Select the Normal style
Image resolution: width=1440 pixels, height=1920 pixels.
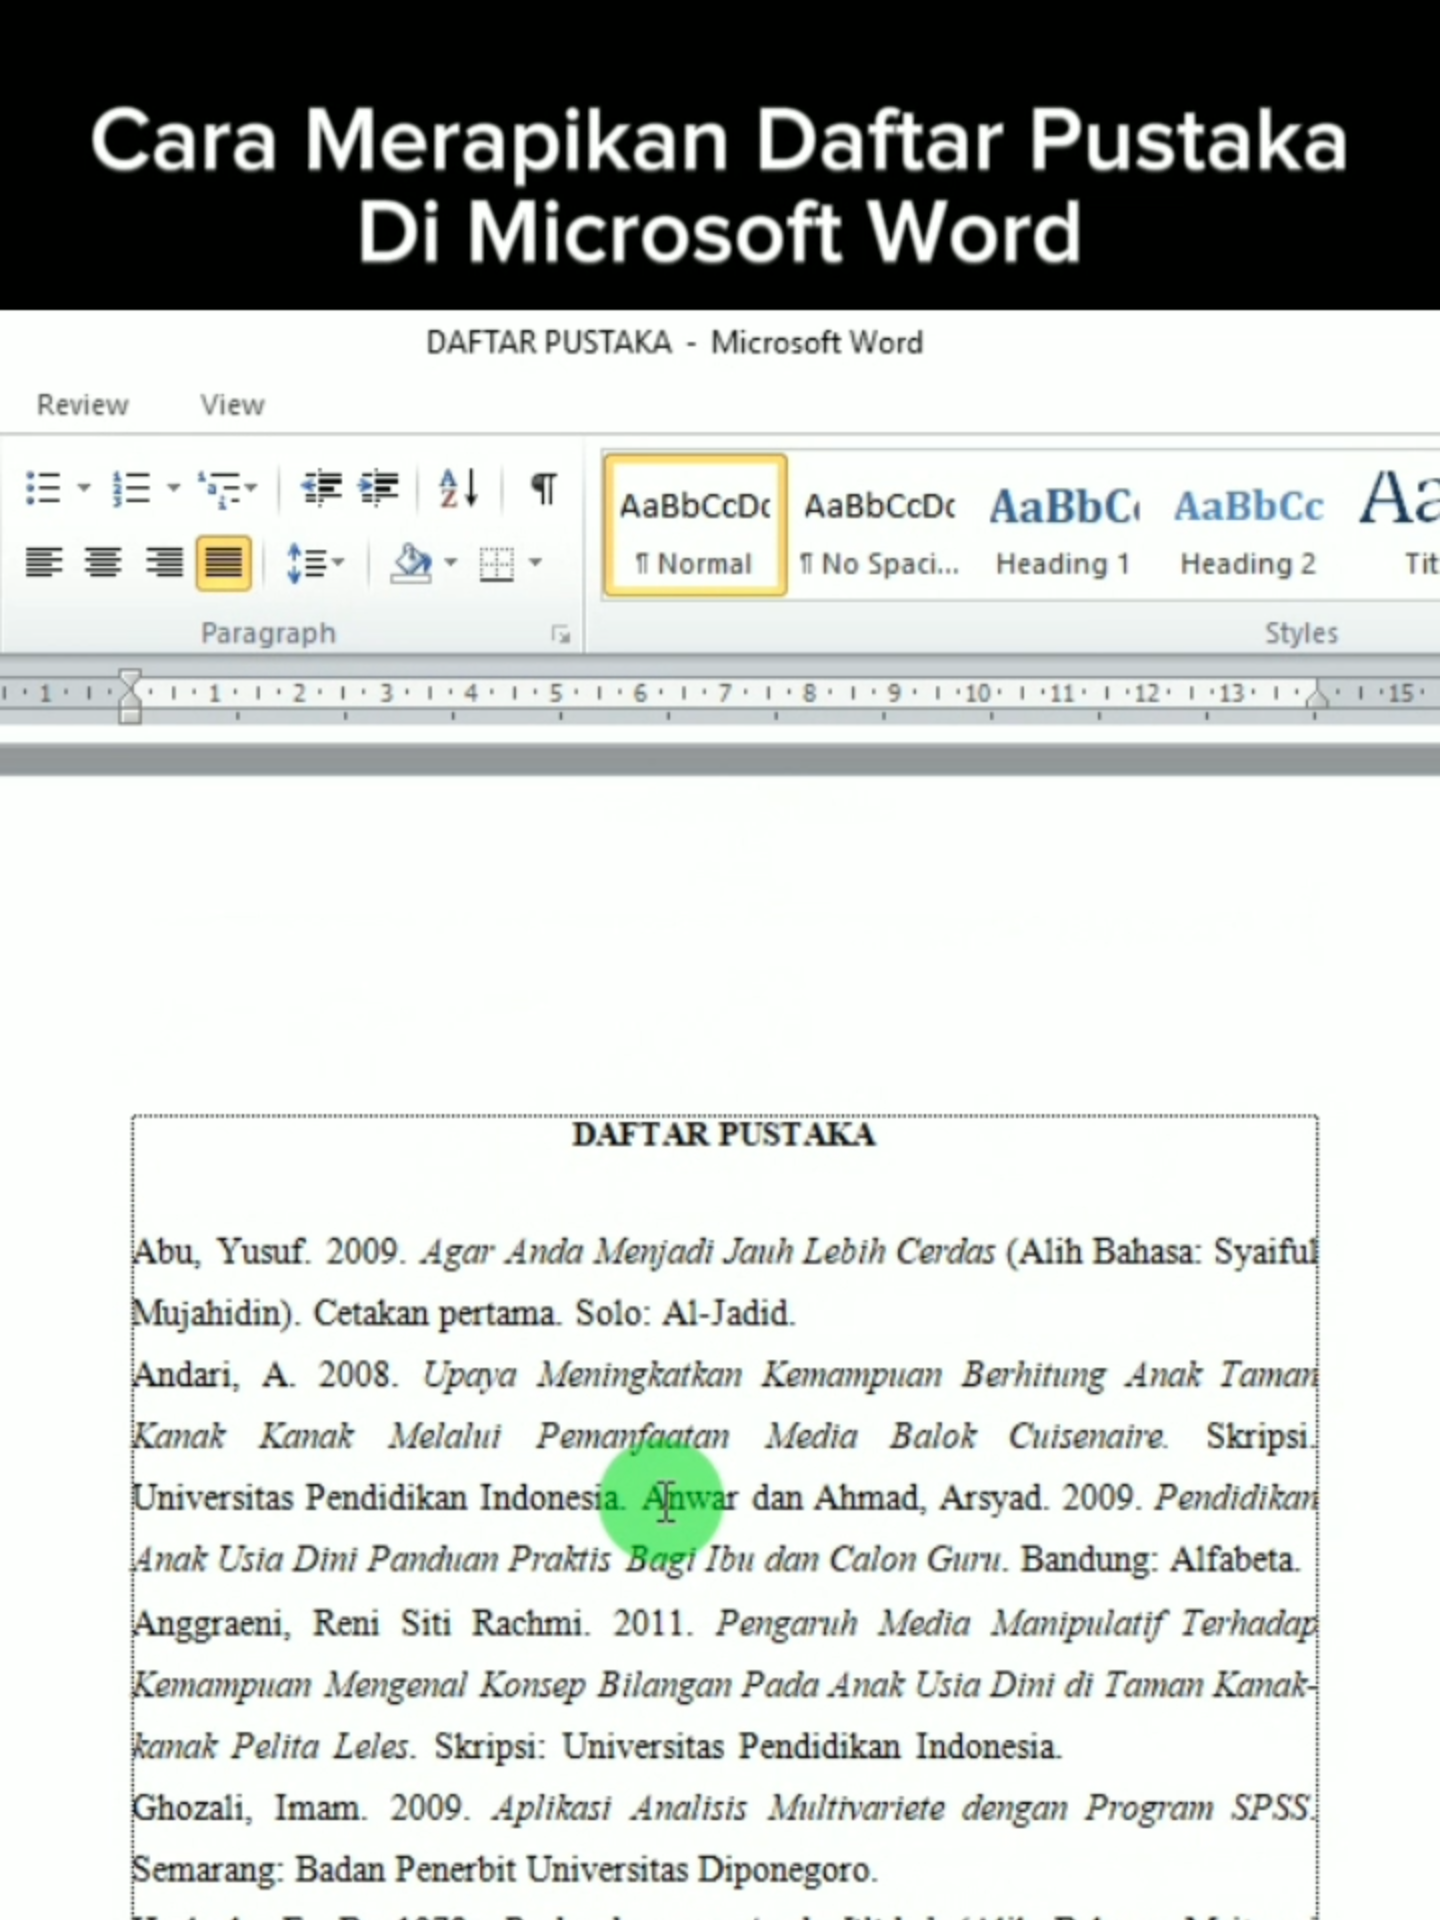click(695, 525)
